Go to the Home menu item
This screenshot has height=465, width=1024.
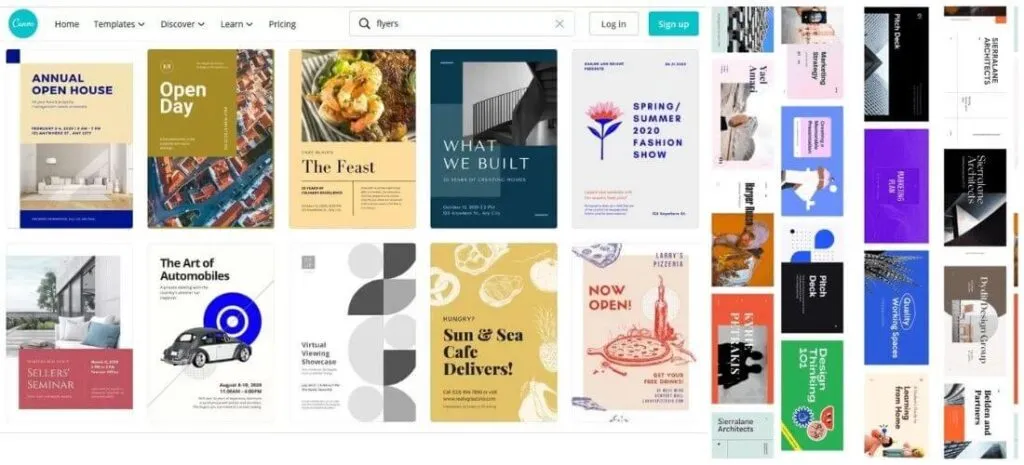pyautogui.click(x=67, y=24)
